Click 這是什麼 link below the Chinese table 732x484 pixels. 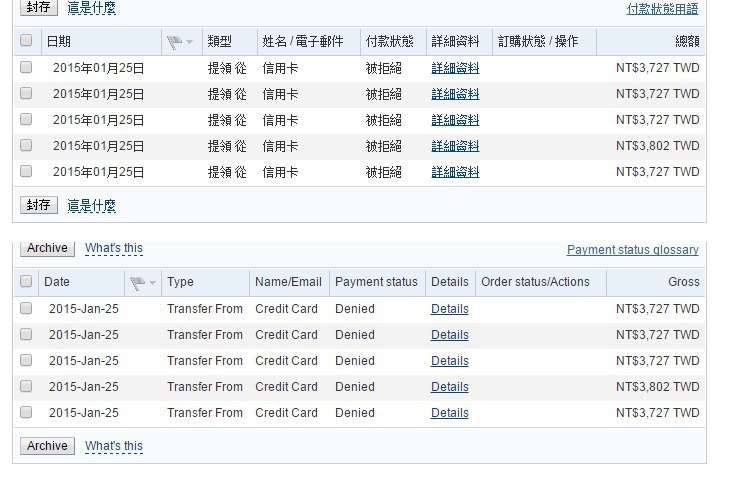point(91,206)
